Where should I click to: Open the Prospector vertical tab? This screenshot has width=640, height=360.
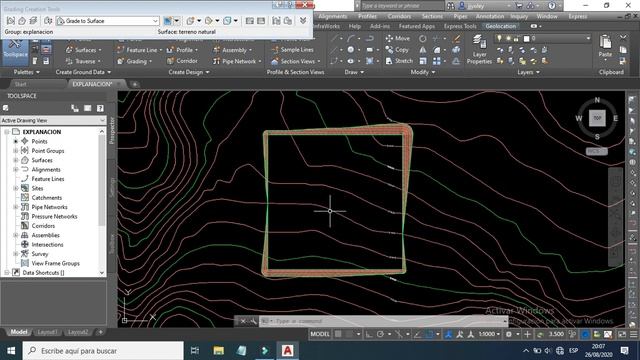[x=112, y=131]
